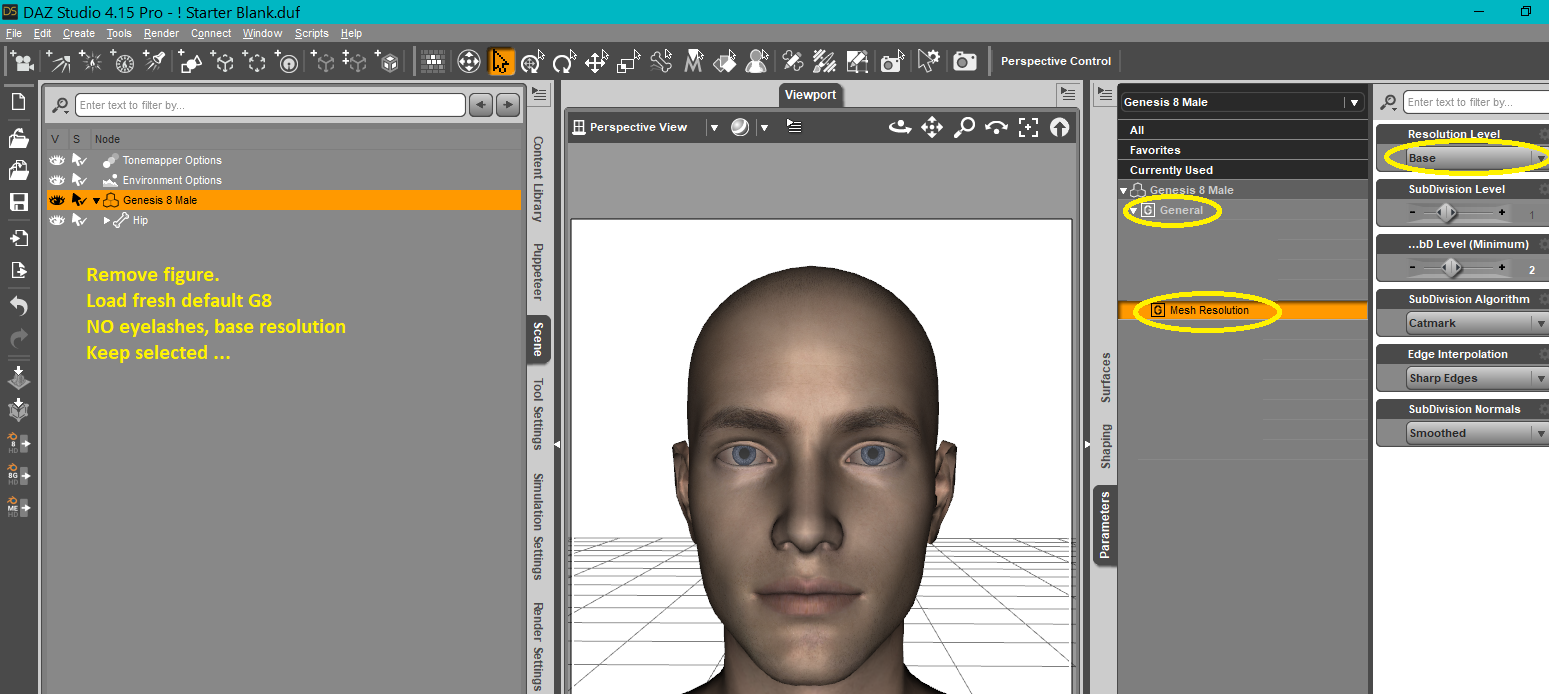Click the viewport Reset view up-arrow icon
The width and height of the screenshot is (1549, 694).
click(1059, 127)
